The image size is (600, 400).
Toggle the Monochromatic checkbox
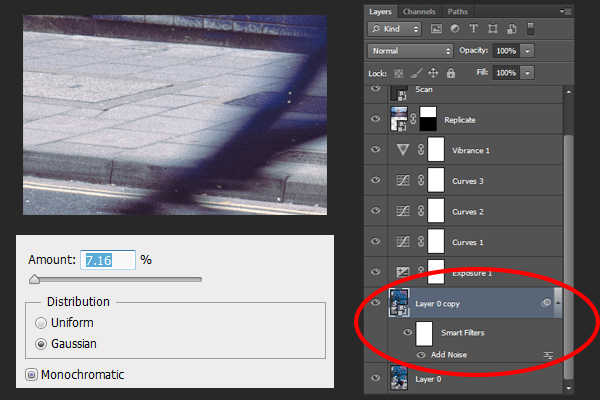(x=31, y=374)
